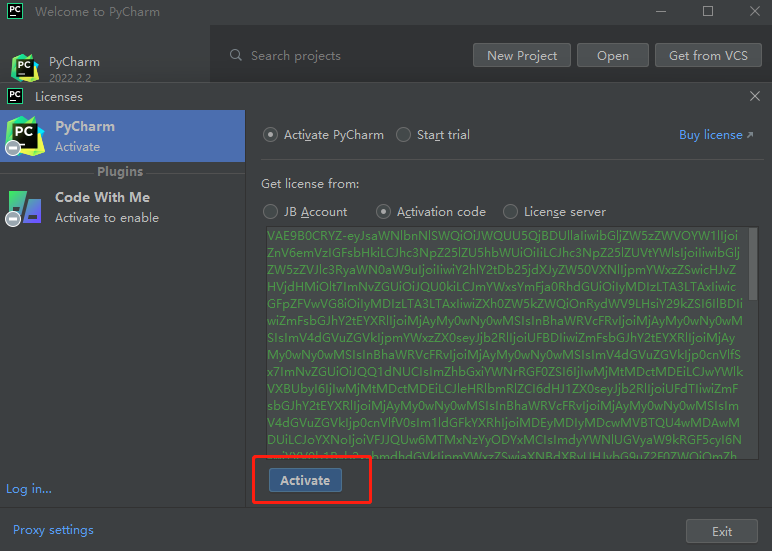Click the New Project button
This screenshot has width=772, height=551.
point(521,56)
